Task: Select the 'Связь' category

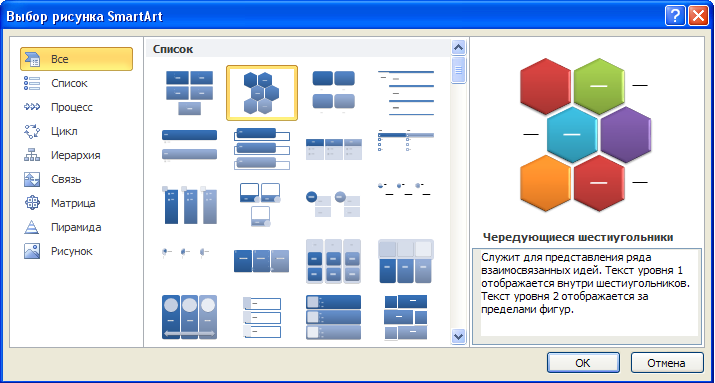Action: pyautogui.click(x=76, y=179)
